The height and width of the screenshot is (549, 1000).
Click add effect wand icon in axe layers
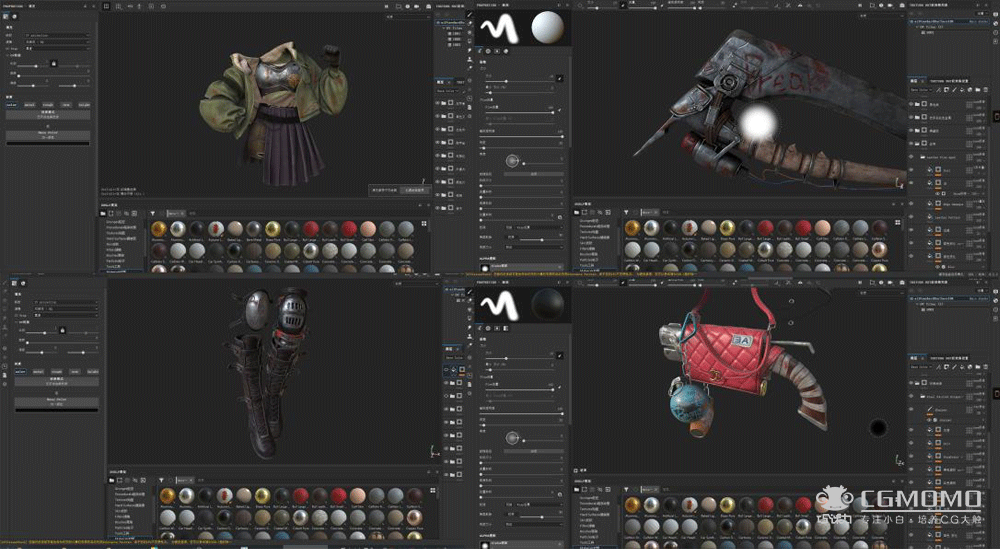(939, 90)
